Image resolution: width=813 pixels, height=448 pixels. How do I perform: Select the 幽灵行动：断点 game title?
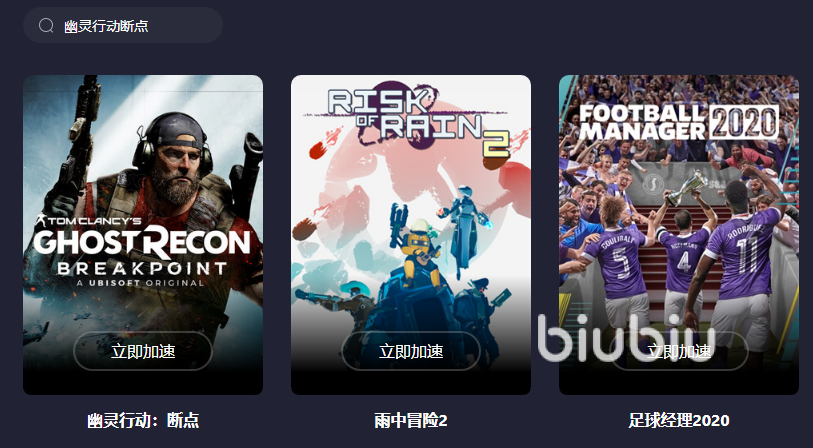pos(143,421)
